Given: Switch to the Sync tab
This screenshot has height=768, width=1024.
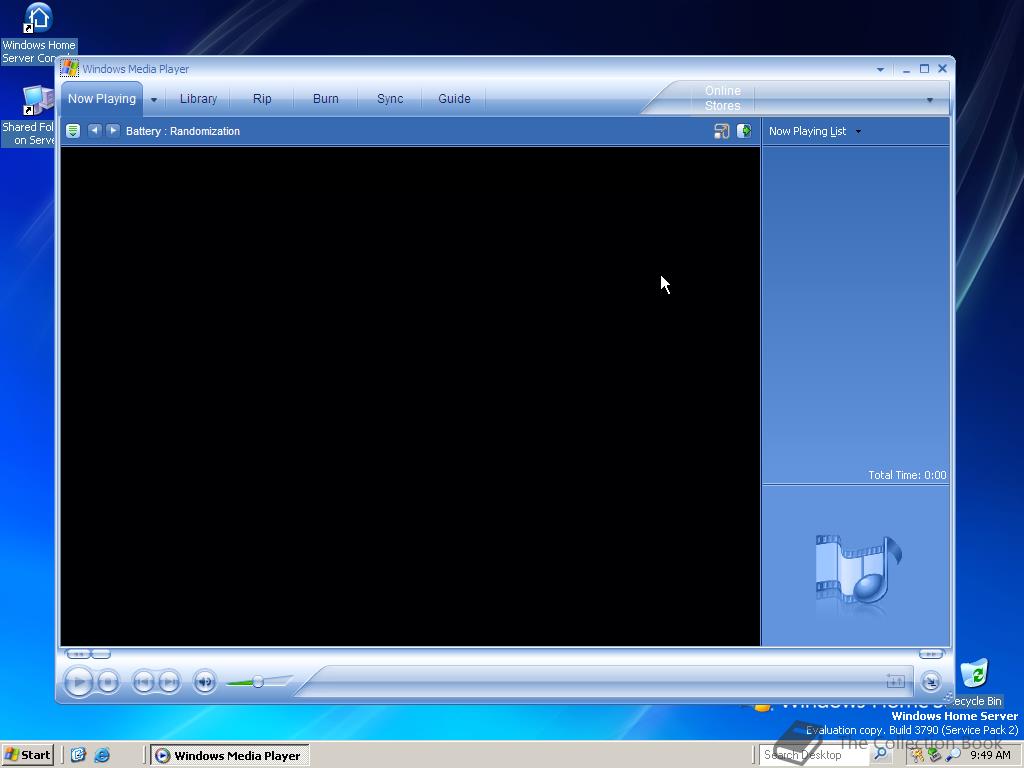Looking at the screenshot, I should [x=390, y=99].
